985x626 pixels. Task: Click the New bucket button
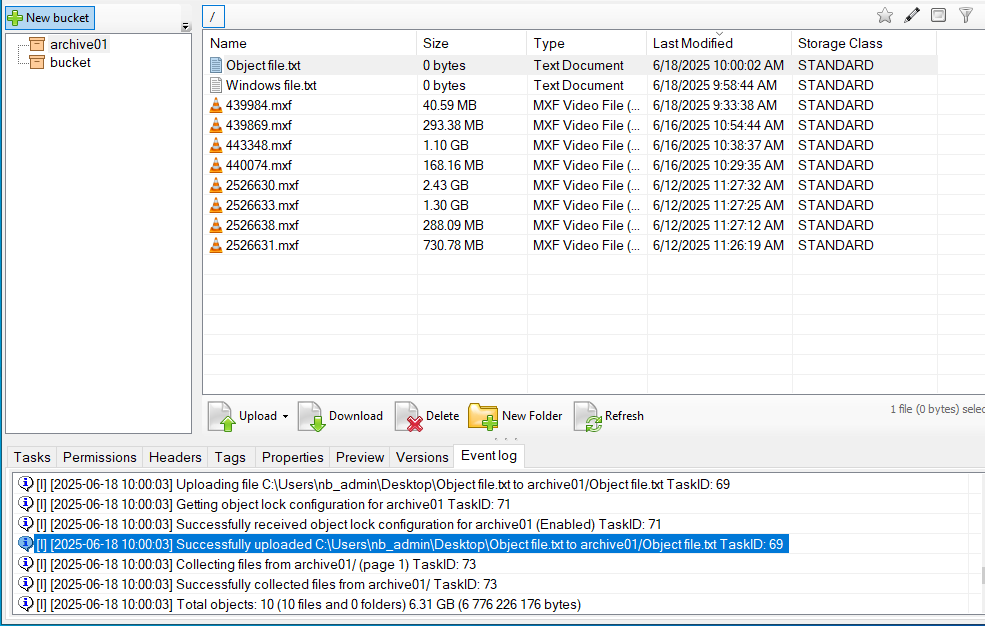pyautogui.click(x=50, y=18)
